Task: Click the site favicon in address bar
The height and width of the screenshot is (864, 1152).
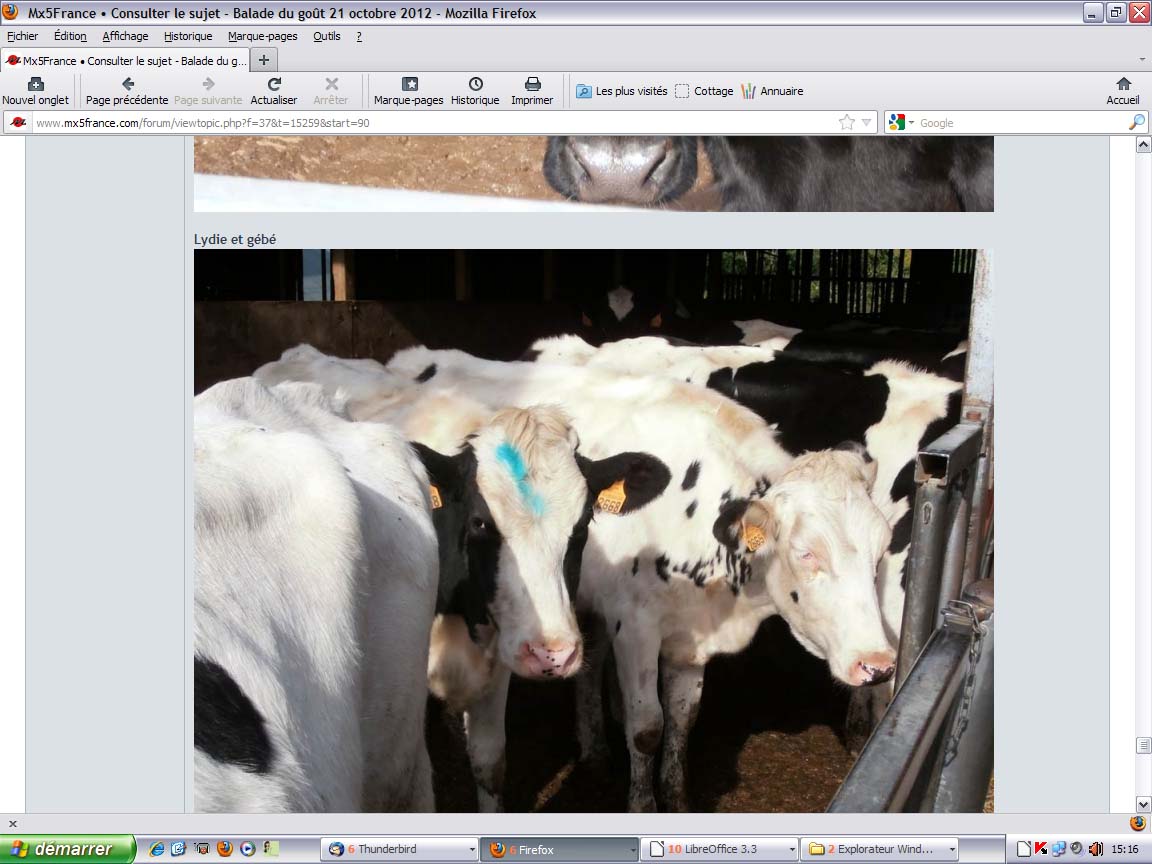Action: point(18,123)
